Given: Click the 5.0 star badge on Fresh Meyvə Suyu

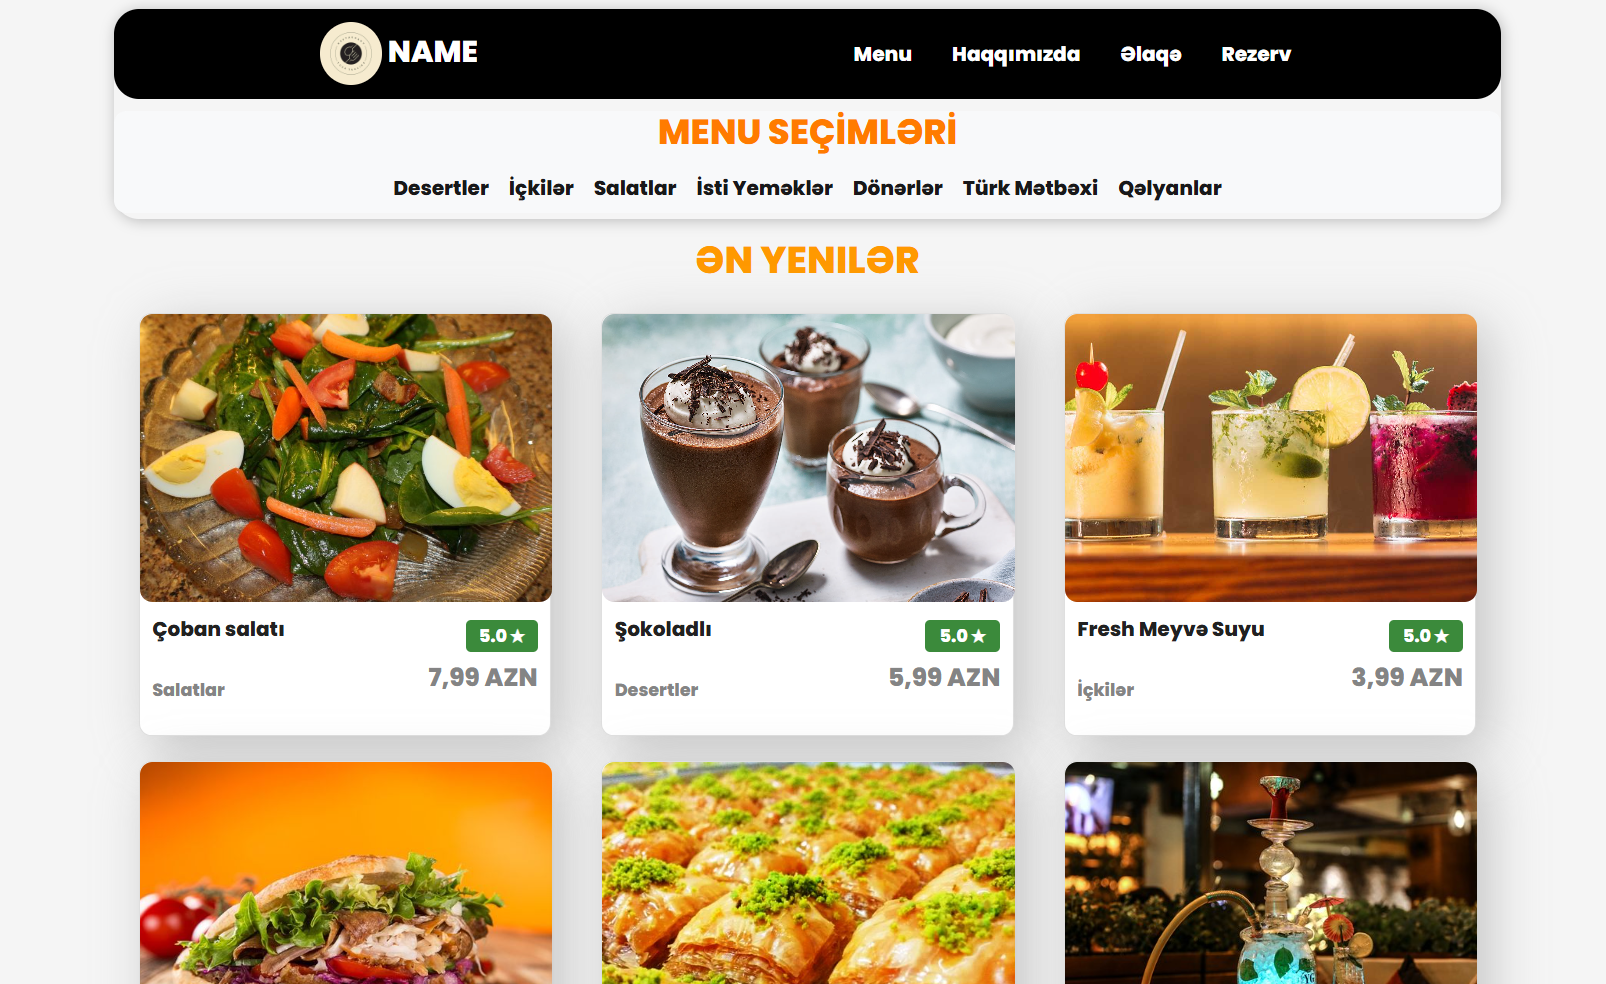Looking at the screenshot, I should [x=1426, y=636].
